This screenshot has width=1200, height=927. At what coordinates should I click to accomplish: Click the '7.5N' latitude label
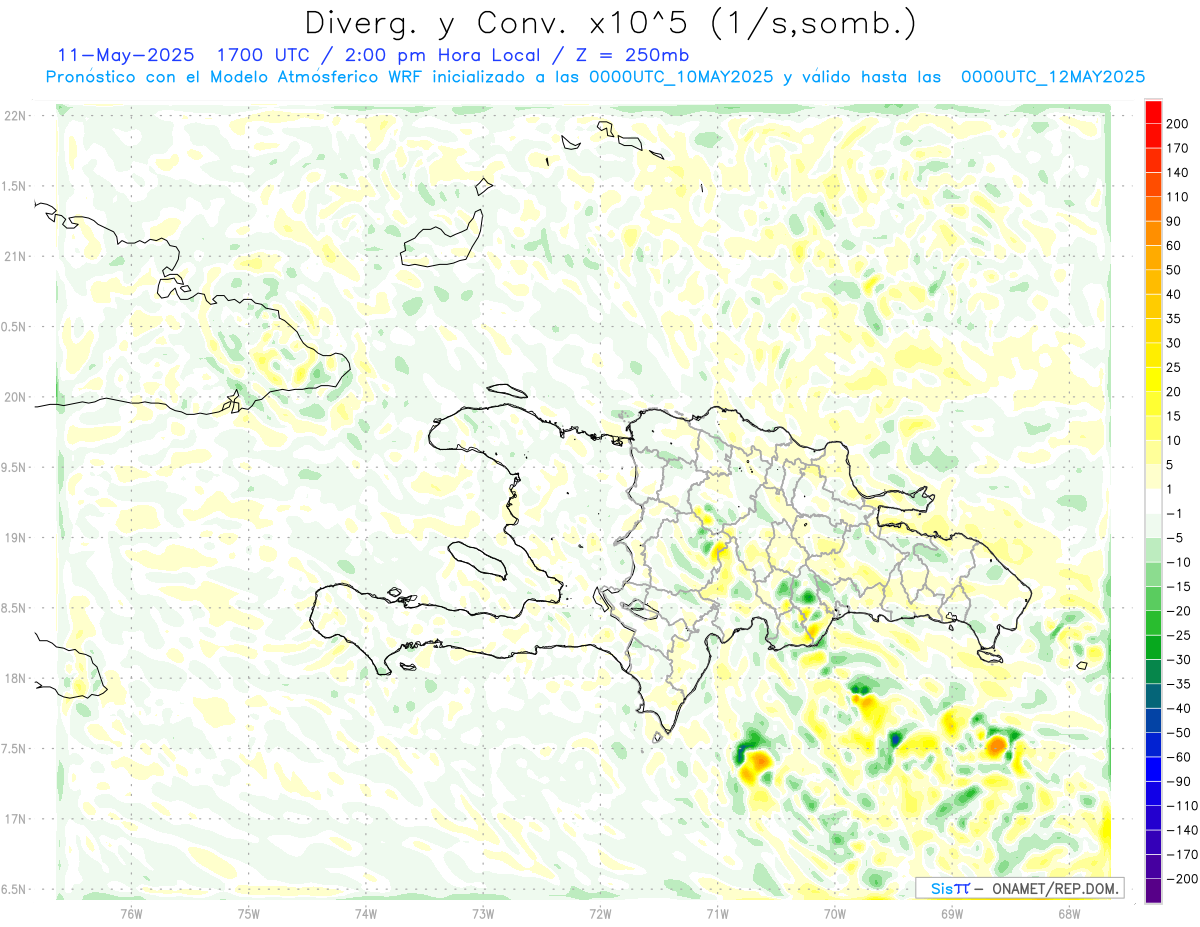pos(15,748)
